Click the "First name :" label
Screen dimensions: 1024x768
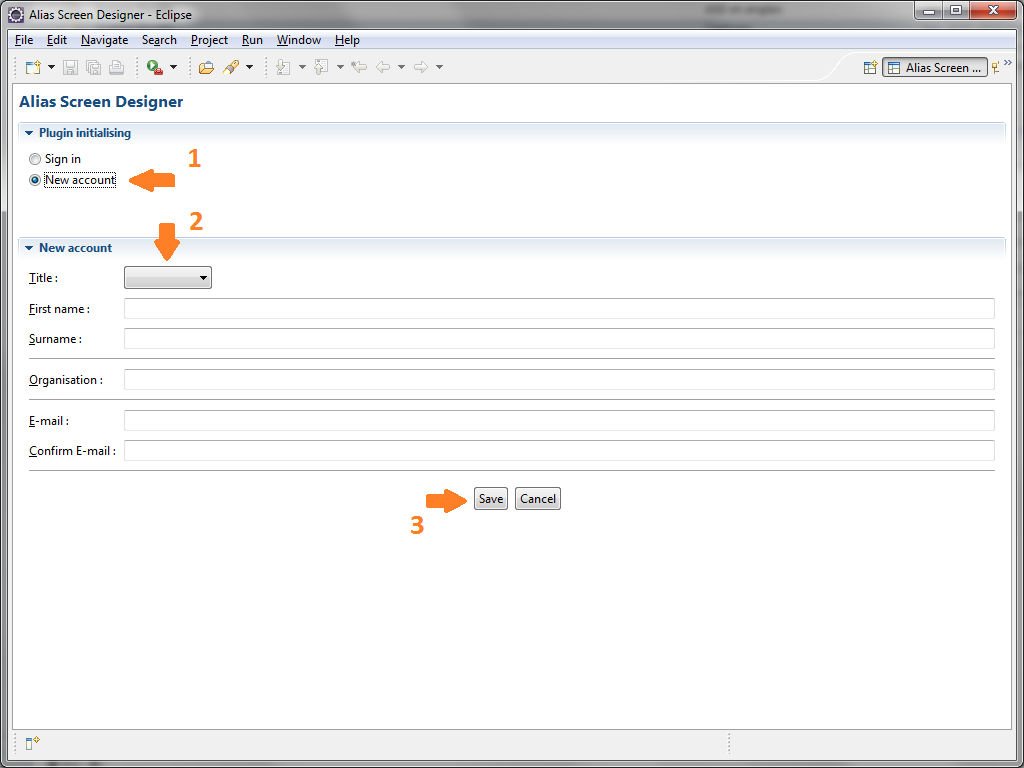point(59,309)
